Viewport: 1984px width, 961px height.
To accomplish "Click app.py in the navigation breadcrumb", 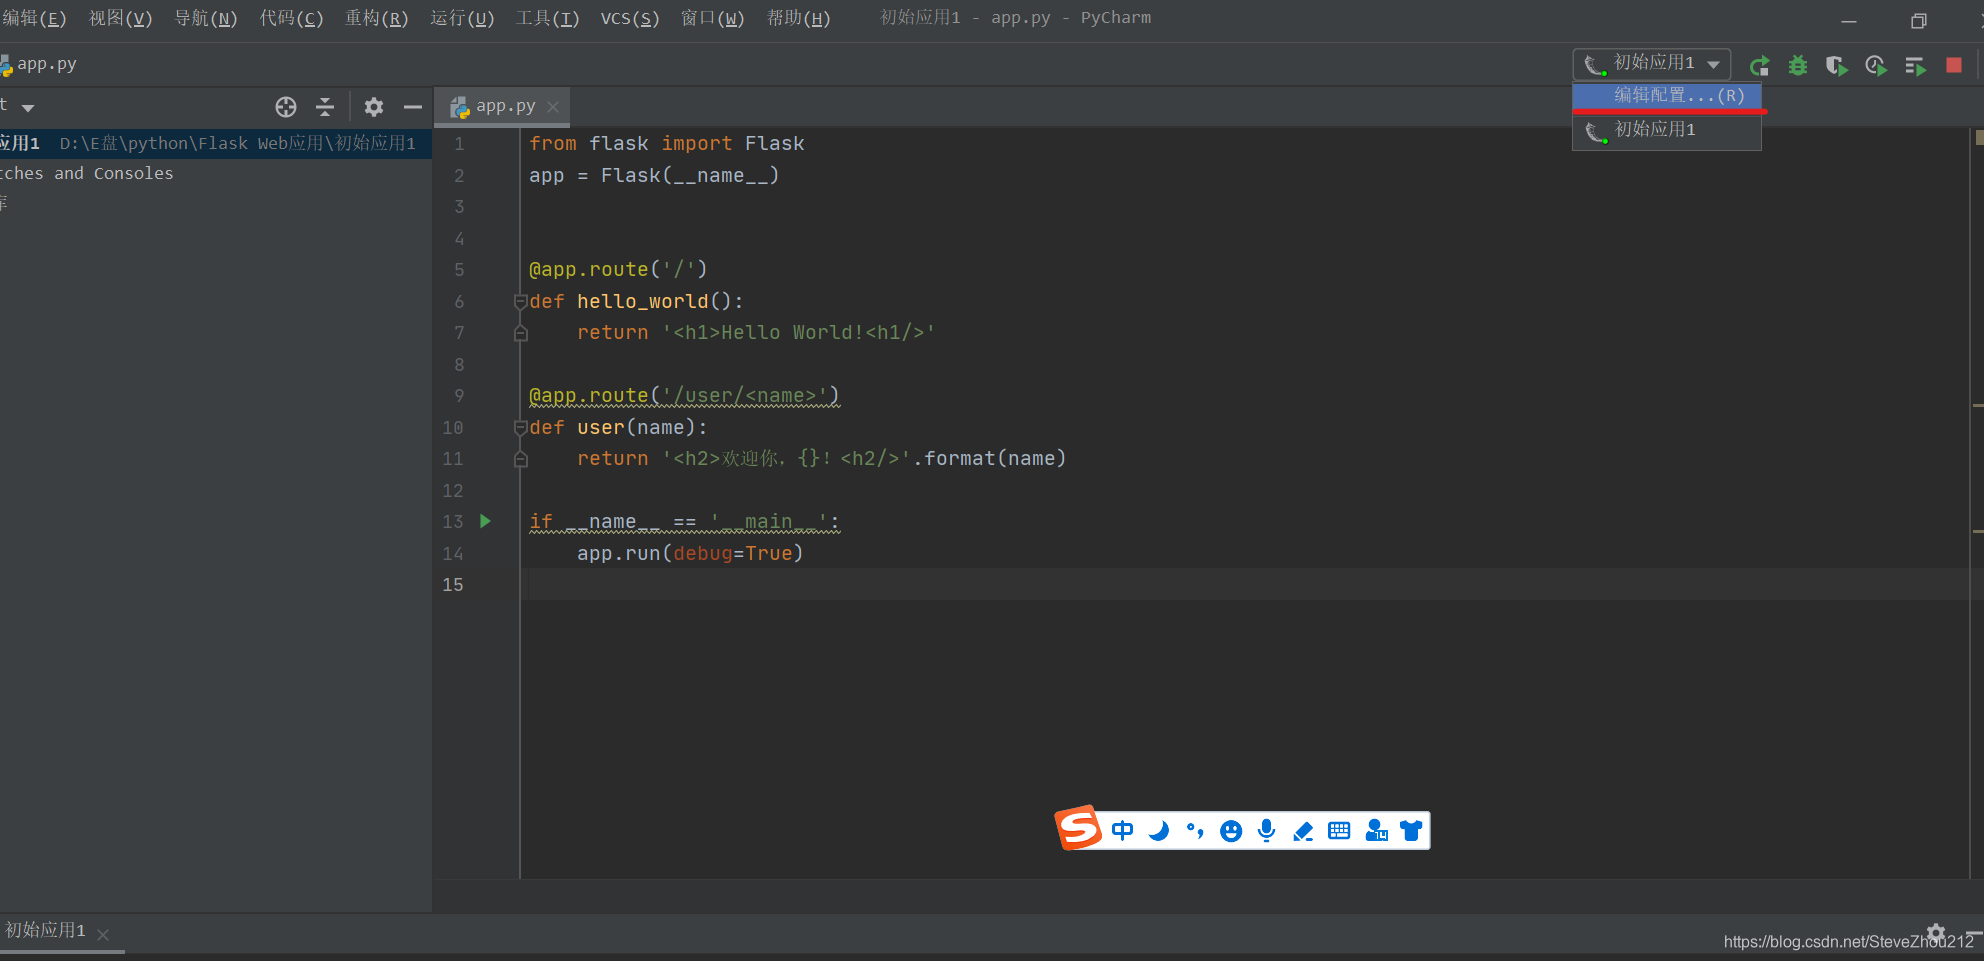I will click(40, 64).
